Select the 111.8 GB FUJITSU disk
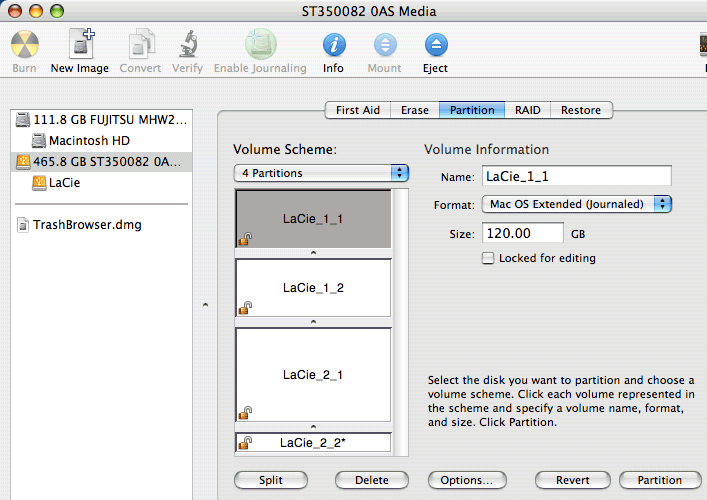The width and height of the screenshot is (707, 500). coord(101,120)
